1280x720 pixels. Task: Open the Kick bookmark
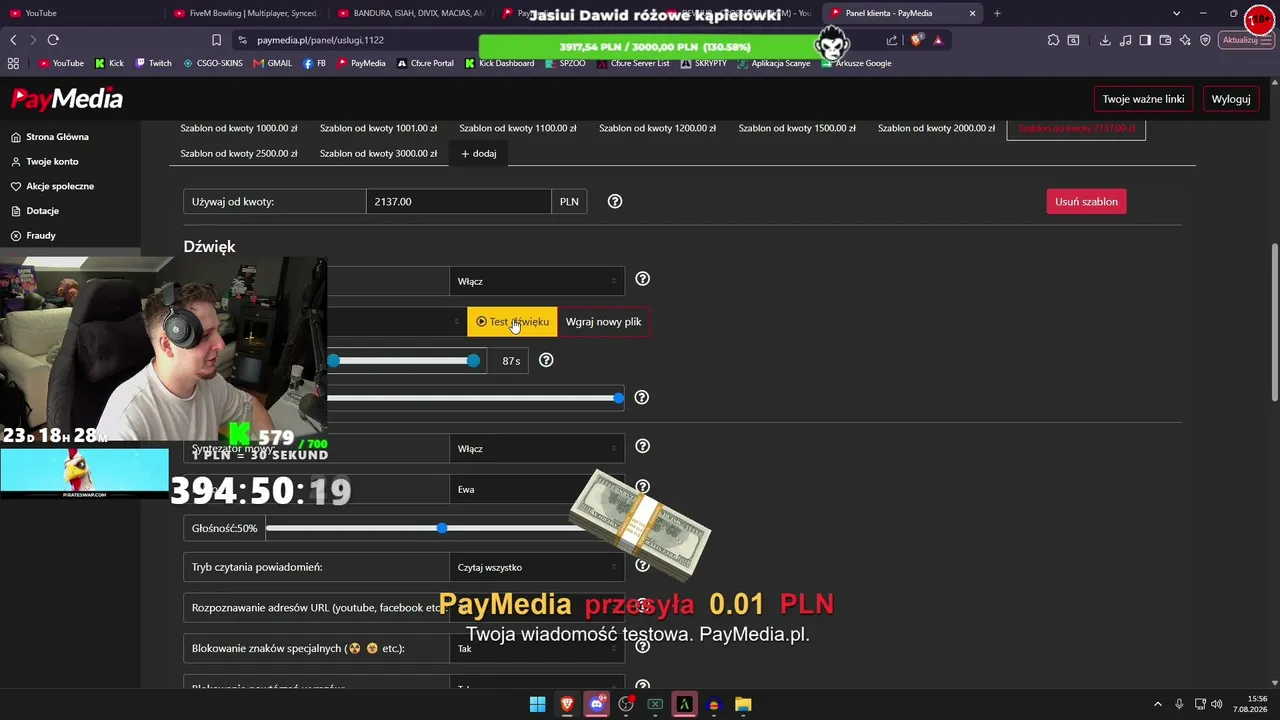click(x=110, y=63)
